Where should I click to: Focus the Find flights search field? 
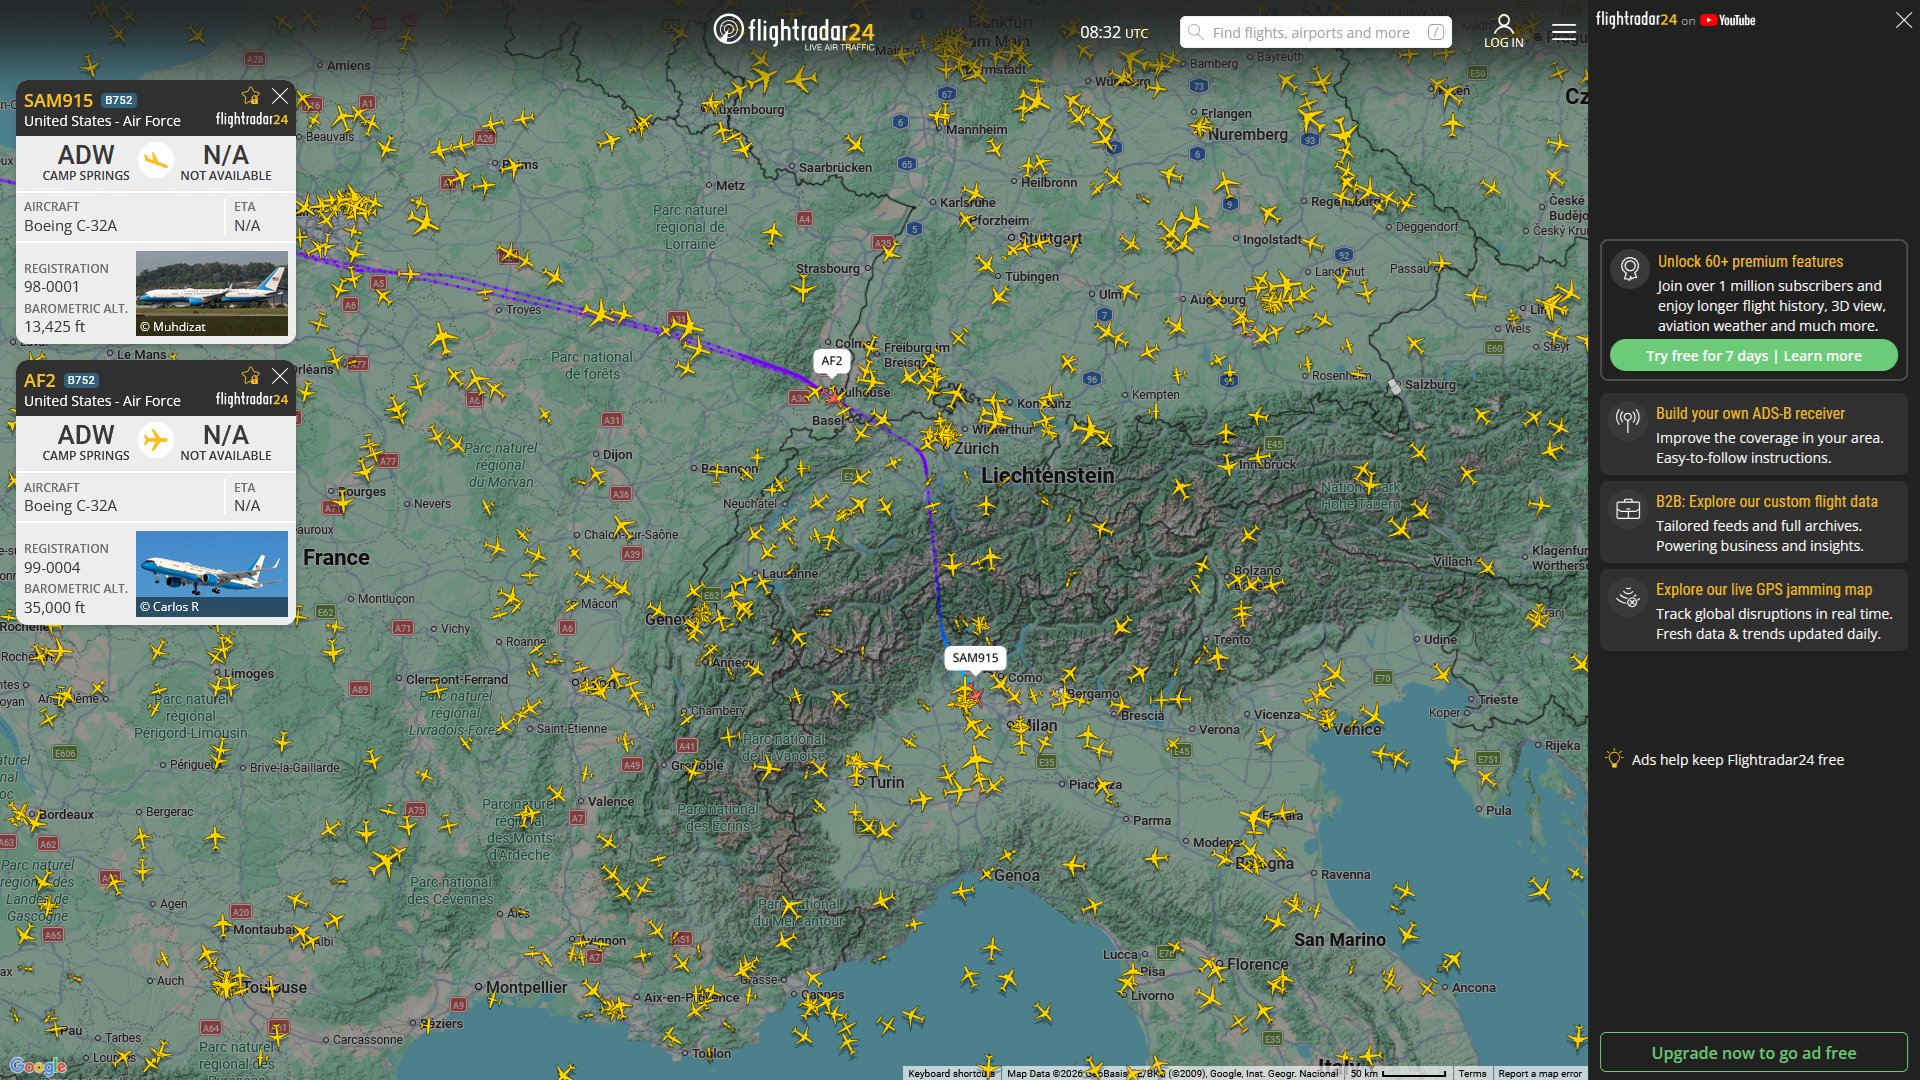(x=1310, y=33)
